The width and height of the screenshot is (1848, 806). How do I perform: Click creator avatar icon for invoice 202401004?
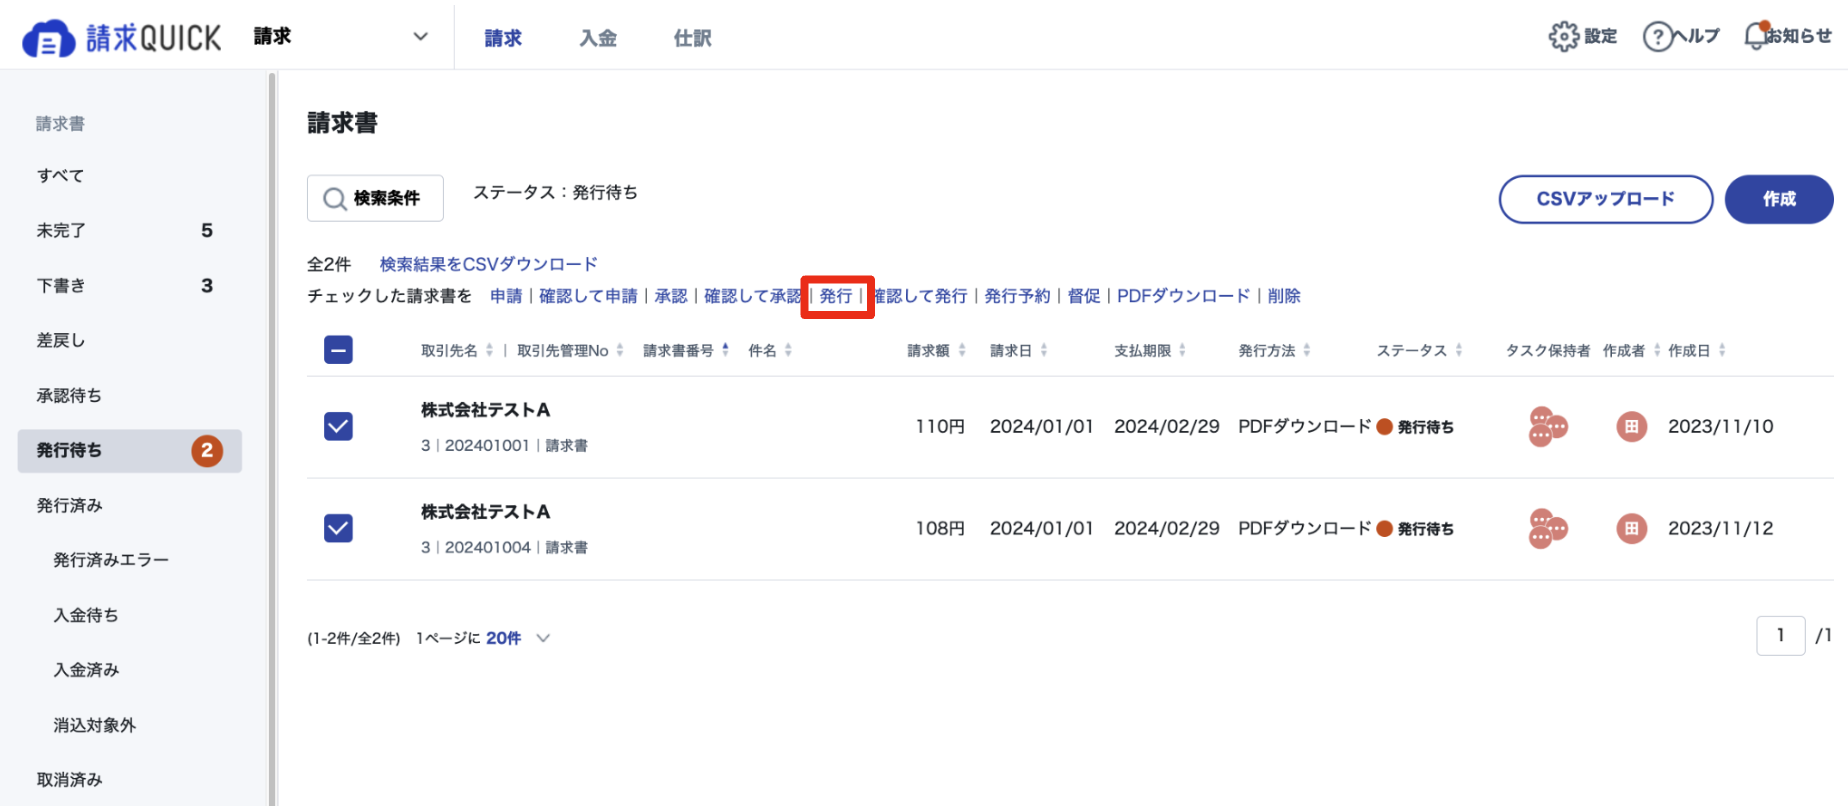point(1631,528)
